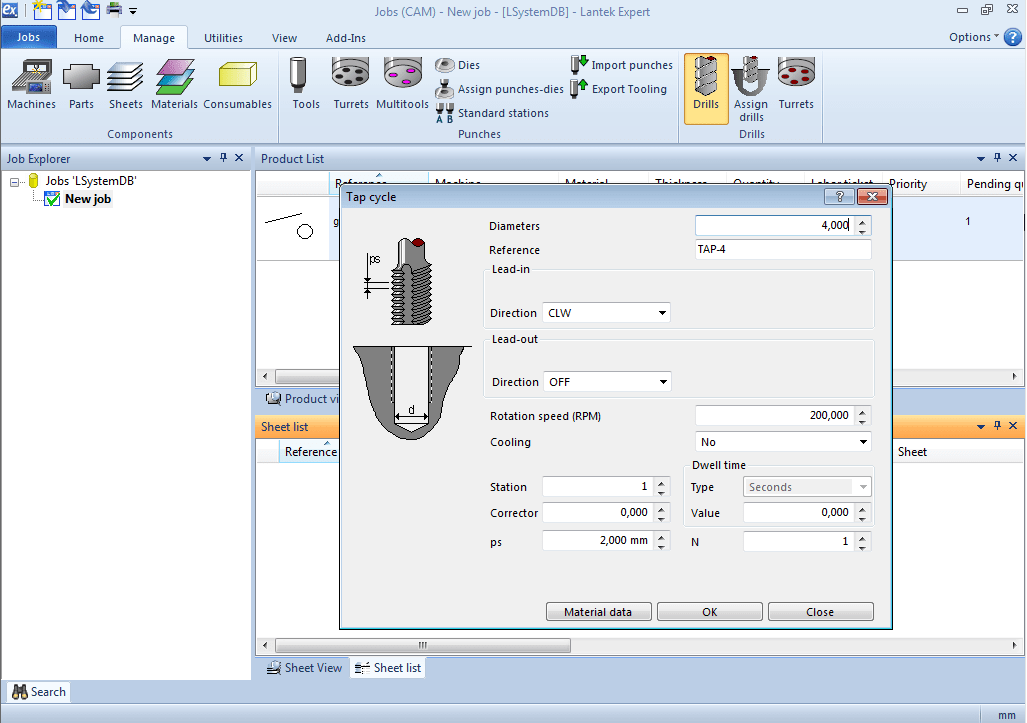The width and height of the screenshot is (1027, 723).
Task: Pin the Product List panel
Action: click(998, 158)
